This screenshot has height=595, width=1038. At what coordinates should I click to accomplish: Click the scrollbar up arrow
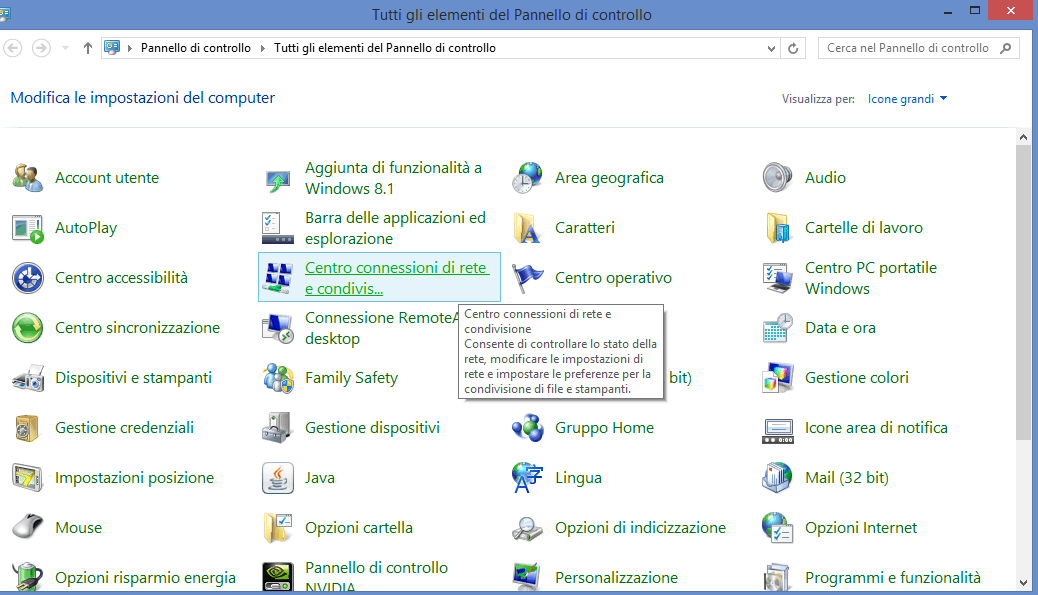[x=1023, y=137]
